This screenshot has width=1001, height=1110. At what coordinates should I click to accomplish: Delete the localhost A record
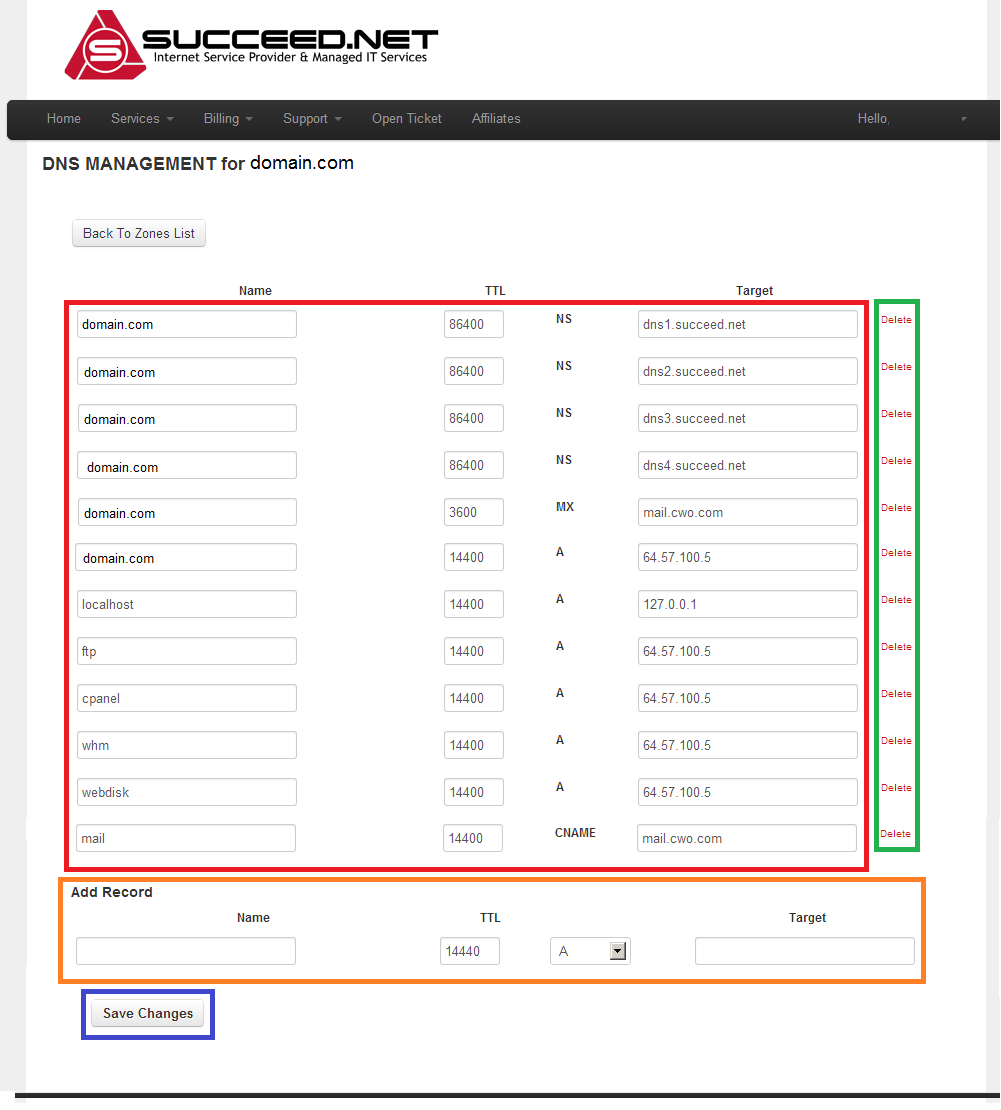pyautogui.click(x=895, y=599)
